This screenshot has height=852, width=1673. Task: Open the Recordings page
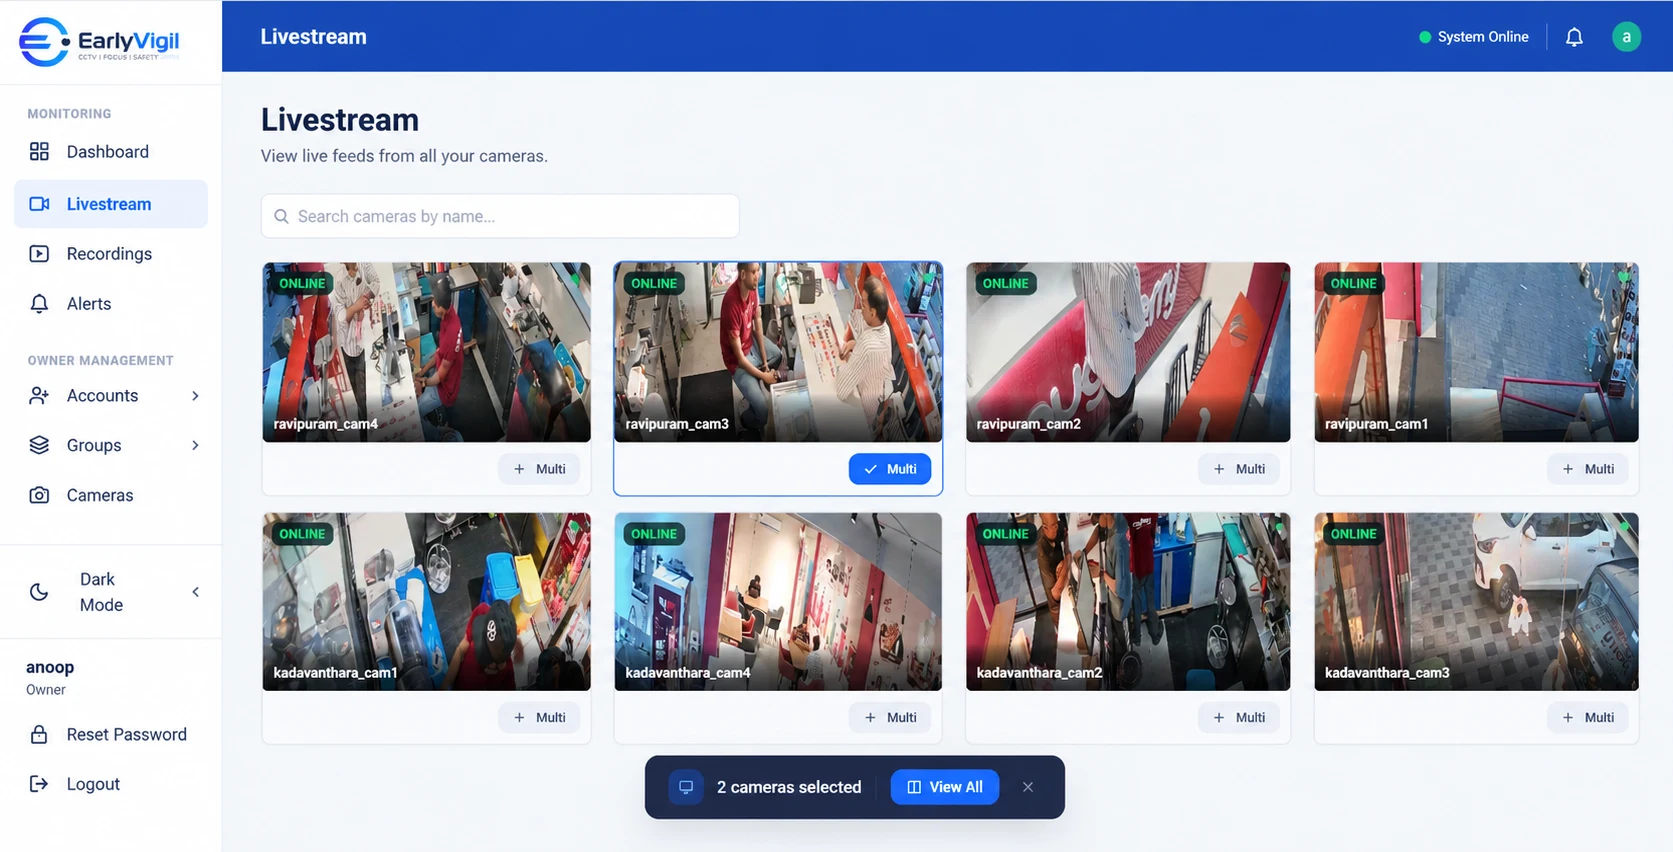111,254
